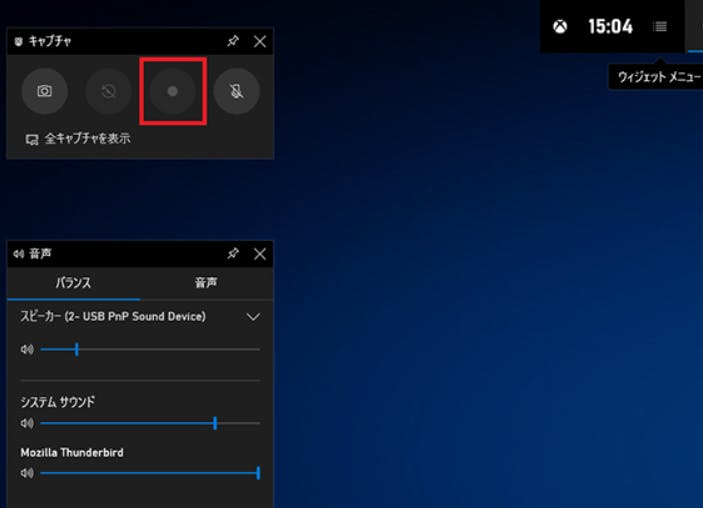Click the システム サウンド label

[58, 402]
